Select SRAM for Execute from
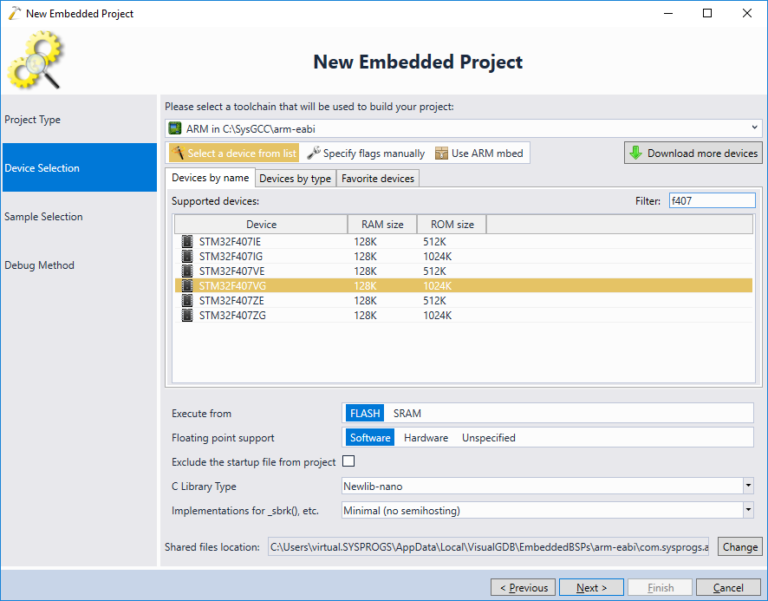768x601 pixels. pos(407,413)
